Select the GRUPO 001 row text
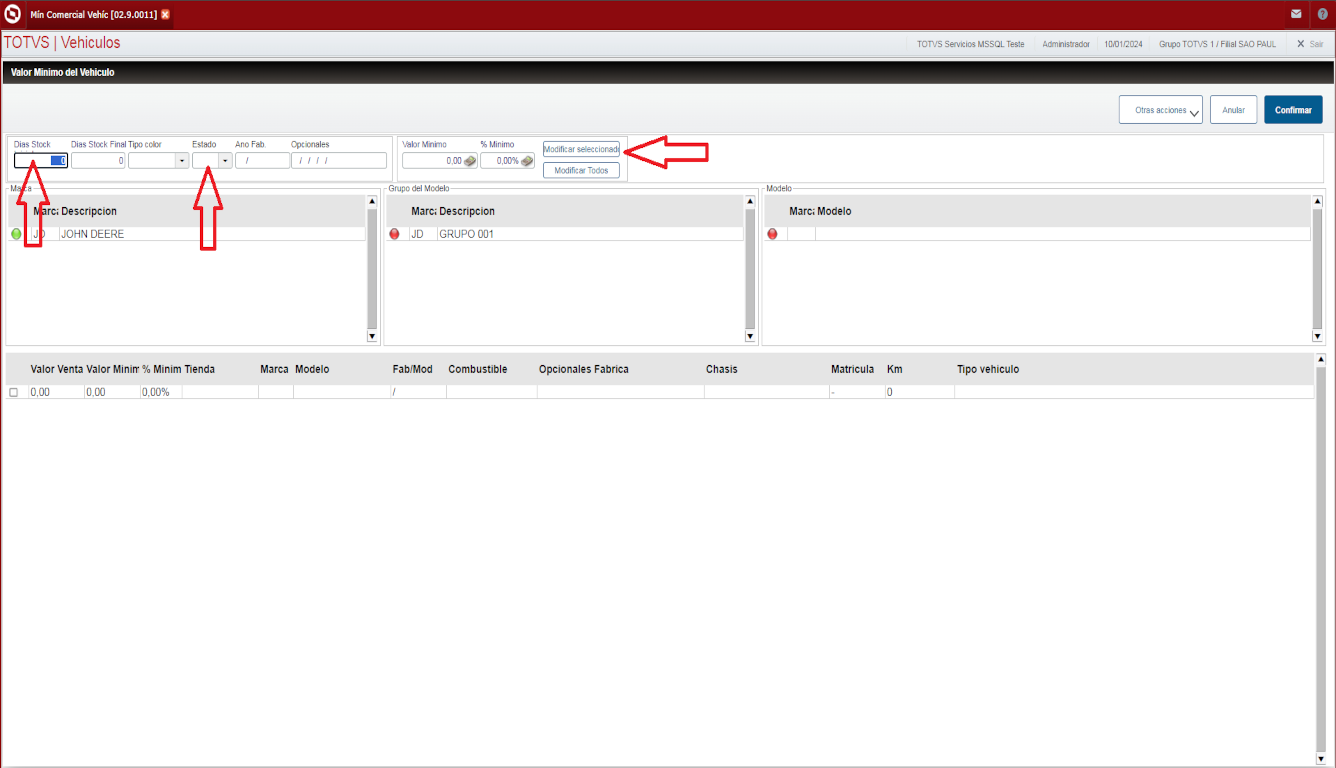Viewport: 1336px width, 768px height. [x=466, y=234]
